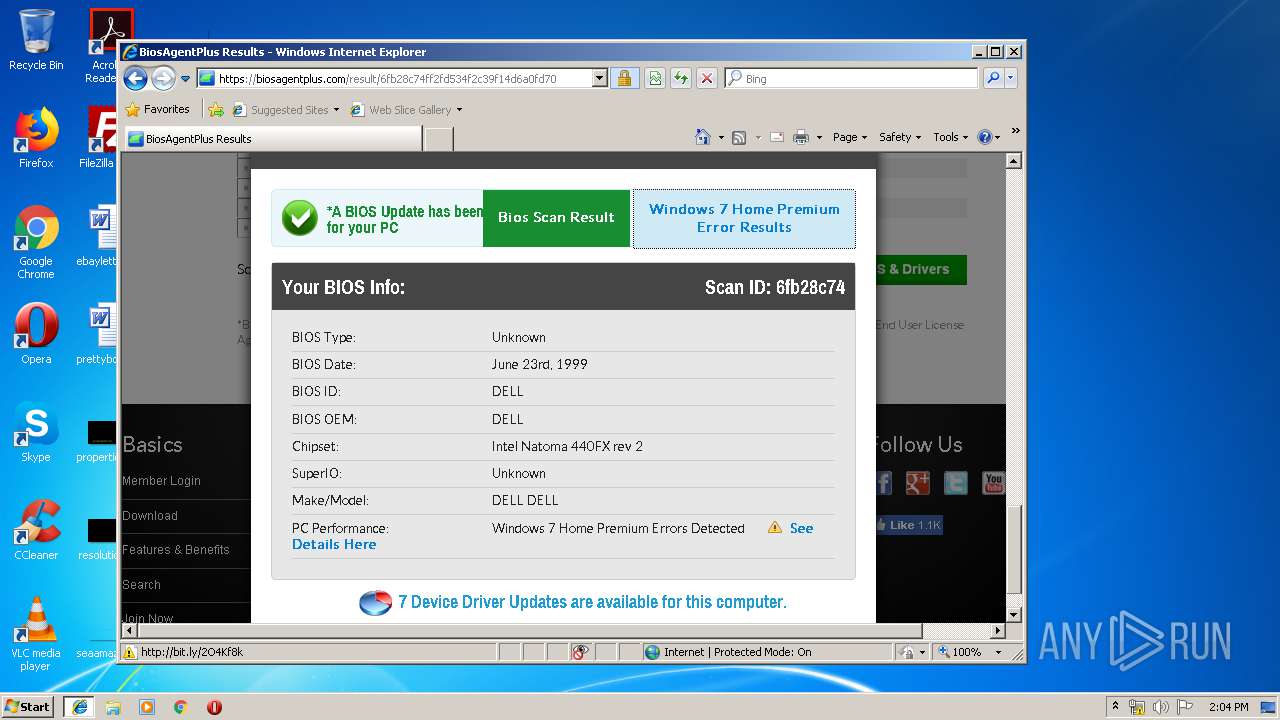Viewport: 1280px width, 720px height.
Task: Open Features & Benefits footer link
Action: point(176,550)
